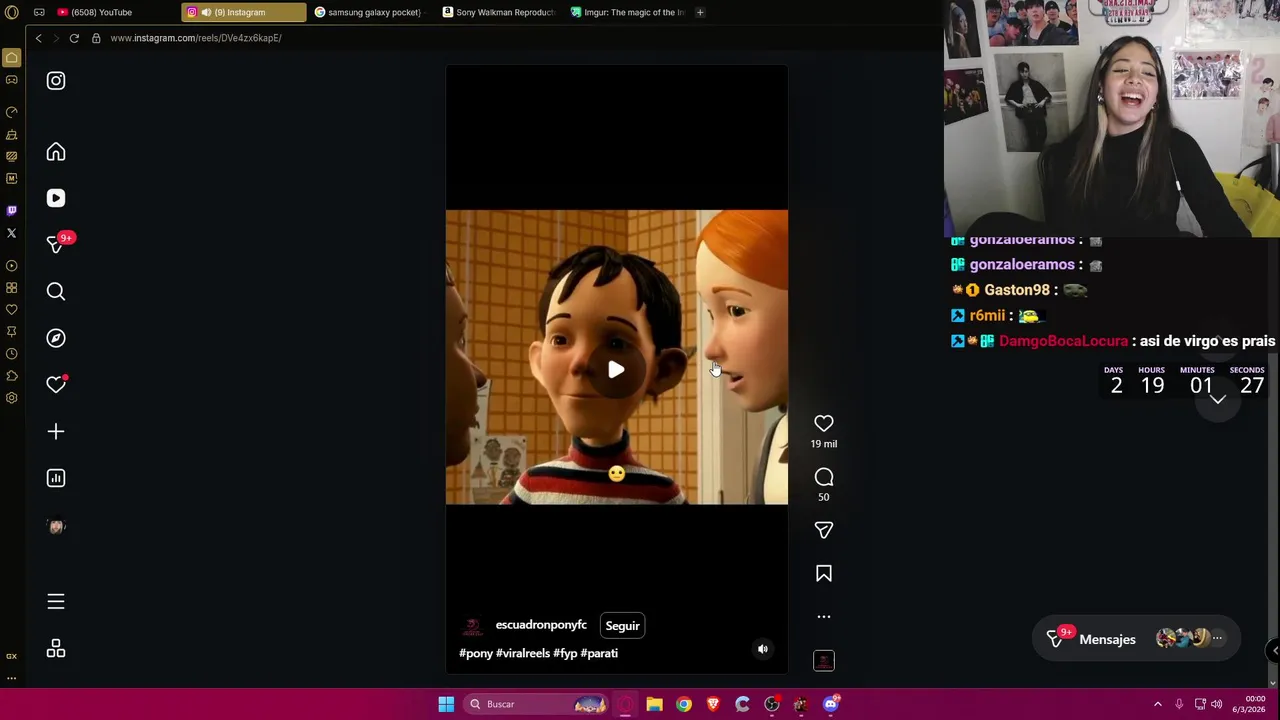1280x720 pixels.
Task: Reload the Instagram page
Action: click(74, 38)
